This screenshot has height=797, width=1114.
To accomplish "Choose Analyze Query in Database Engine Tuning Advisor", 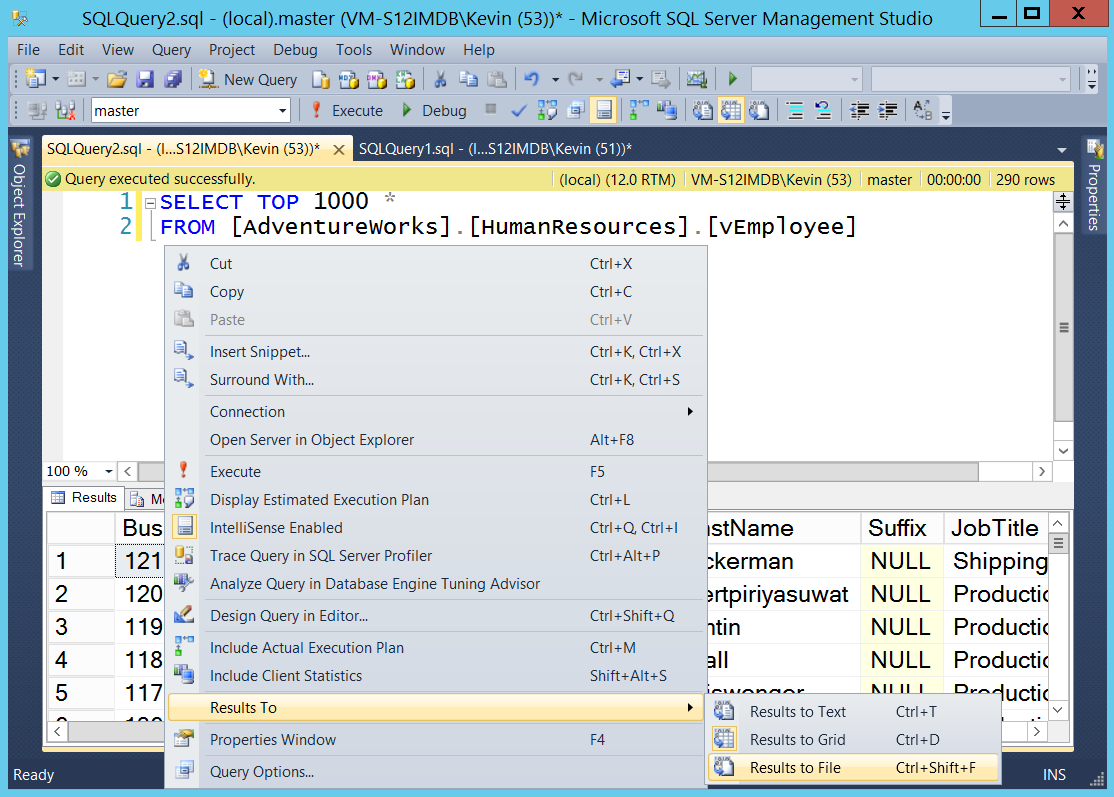I will [436, 584].
